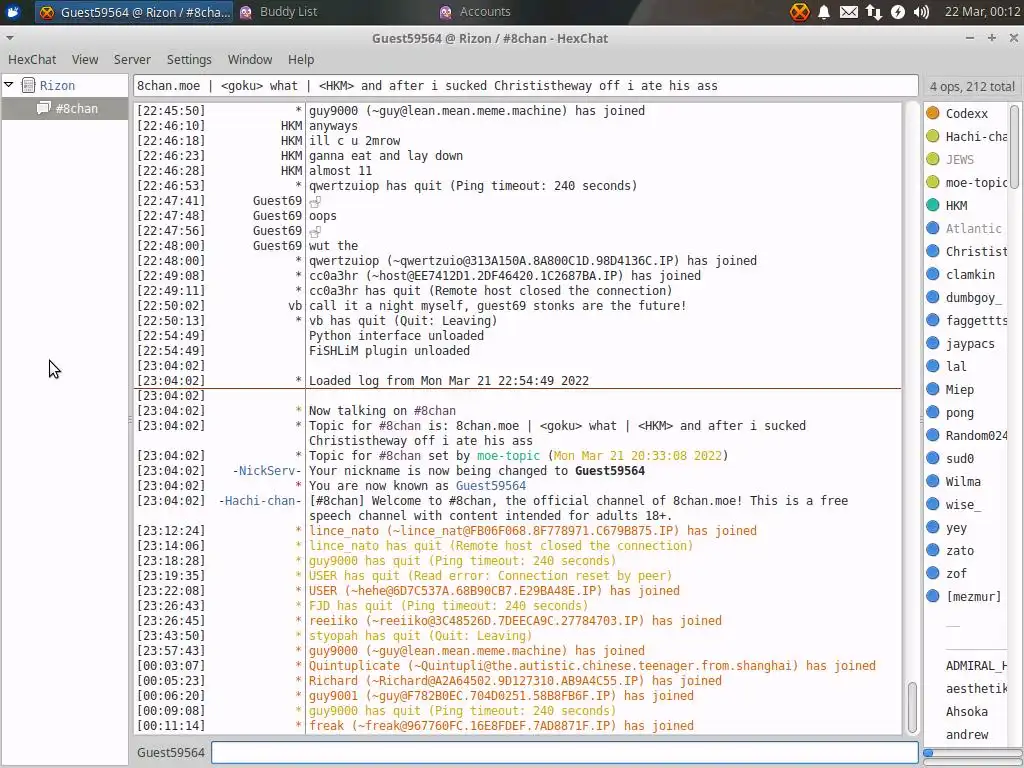The width and height of the screenshot is (1024, 768).
Task: Click the user list vertical scrollbar
Action: tap(1014, 147)
